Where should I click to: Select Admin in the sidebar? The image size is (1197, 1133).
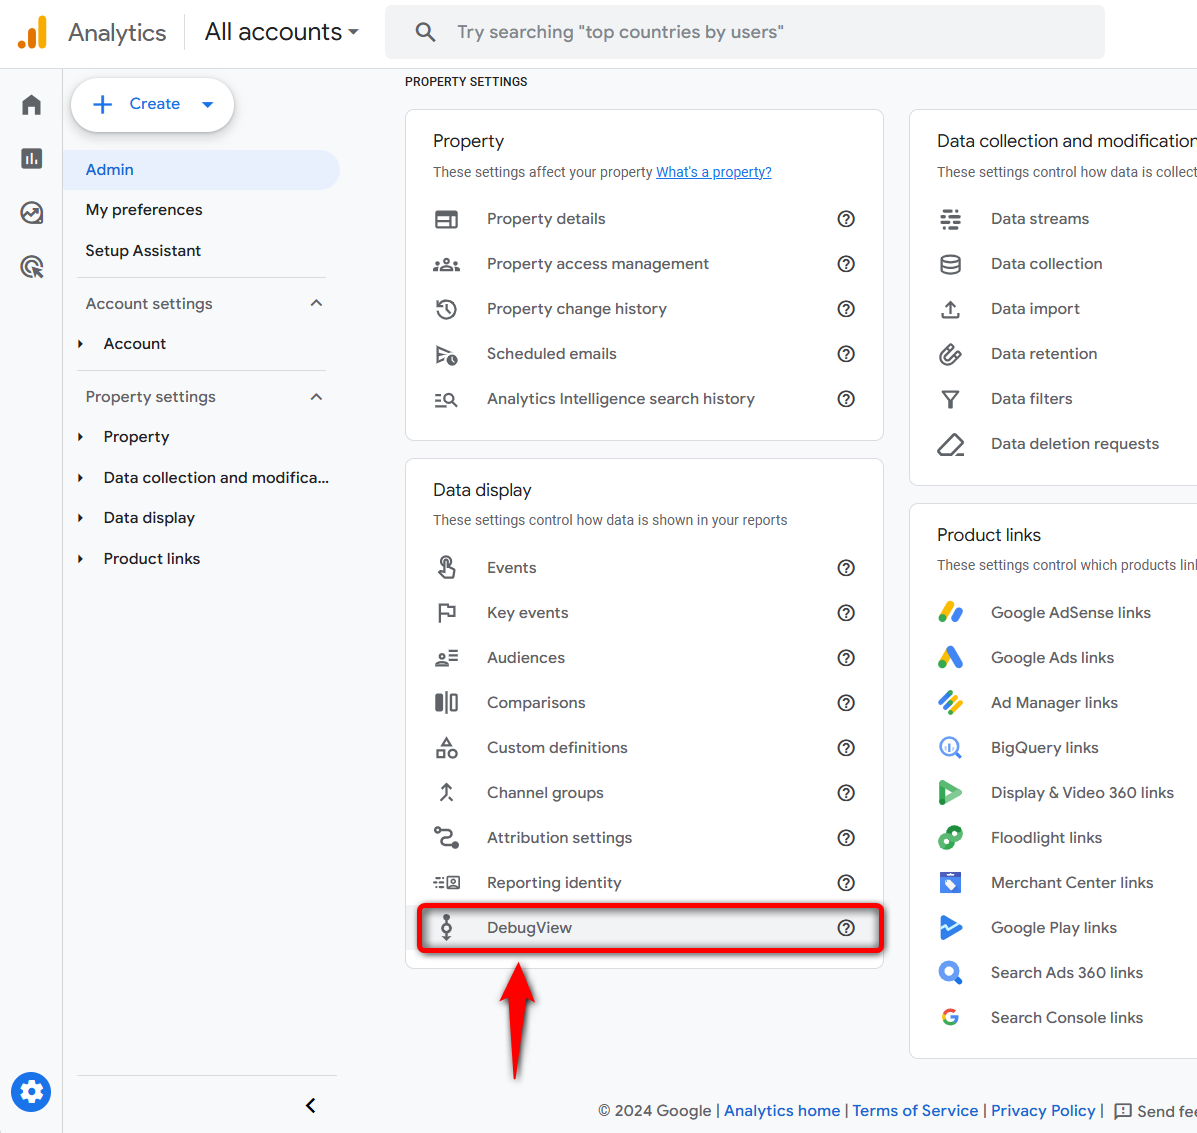click(x=202, y=170)
